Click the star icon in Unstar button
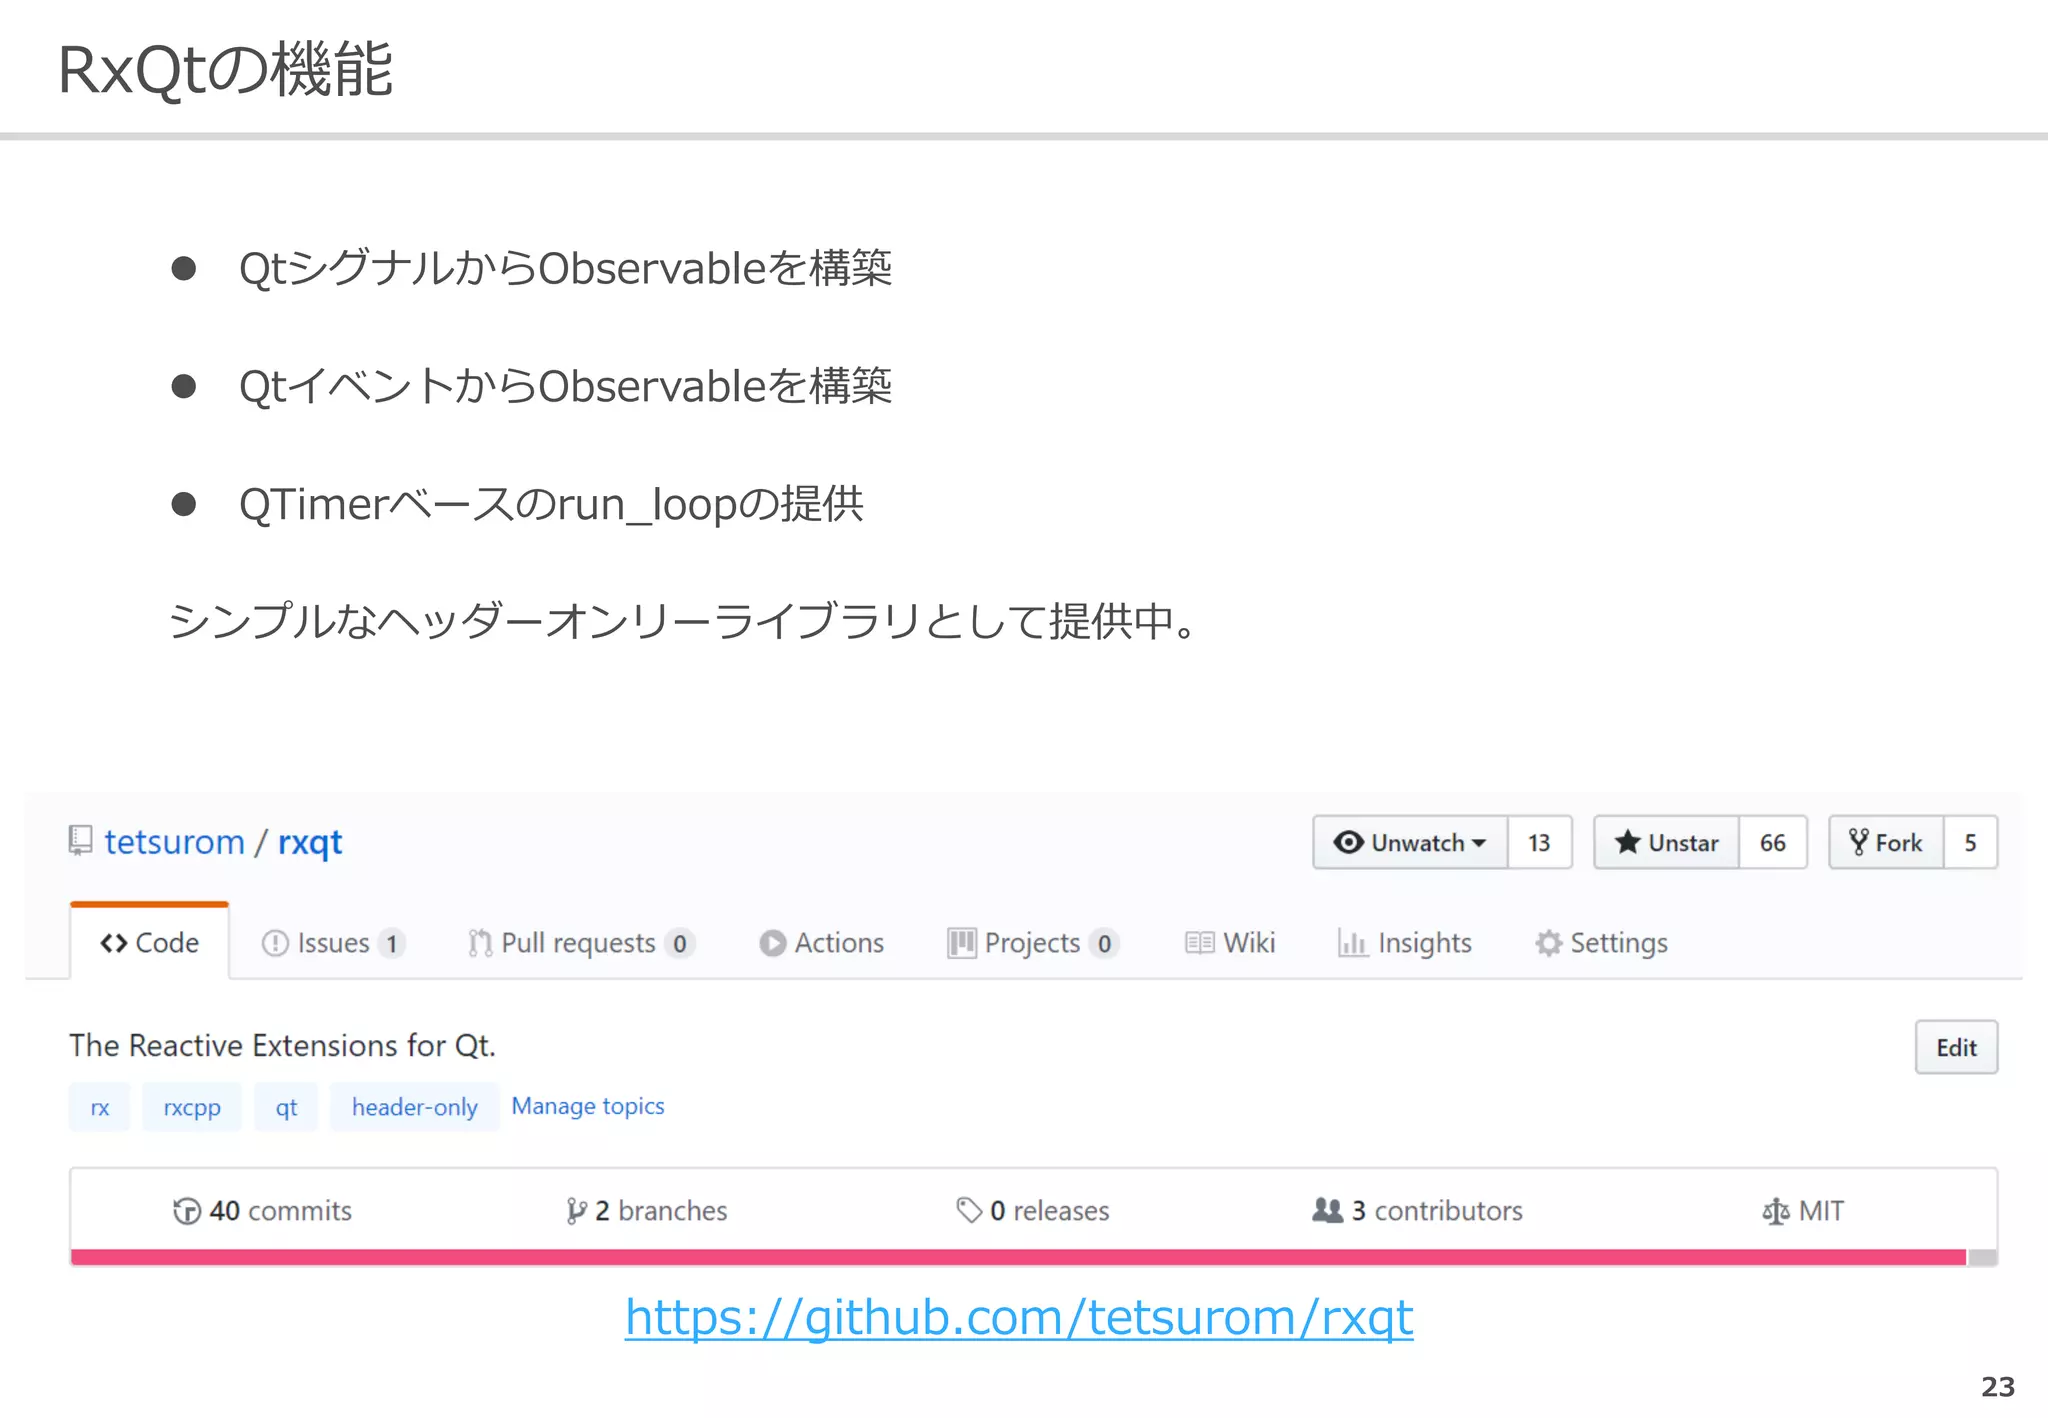 [x=1627, y=843]
